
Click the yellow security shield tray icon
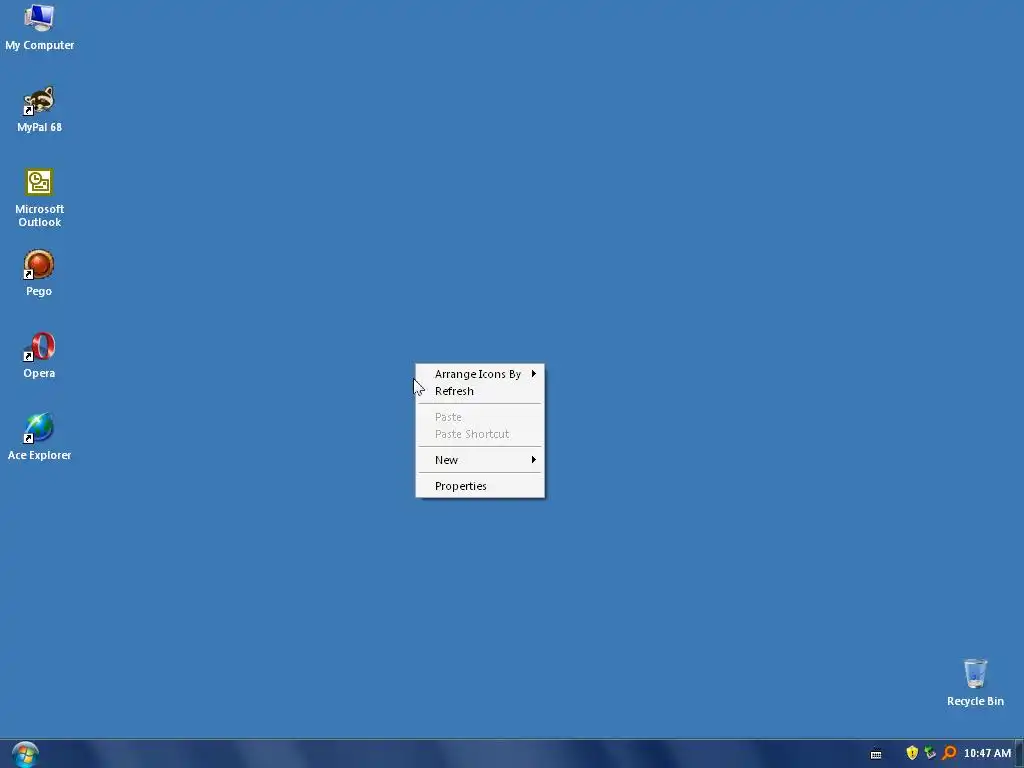pyautogui.click(x=912, y=753)
